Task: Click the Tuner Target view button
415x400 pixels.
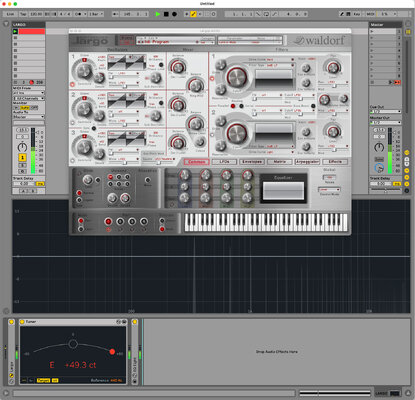Action: tap(43, 380)
